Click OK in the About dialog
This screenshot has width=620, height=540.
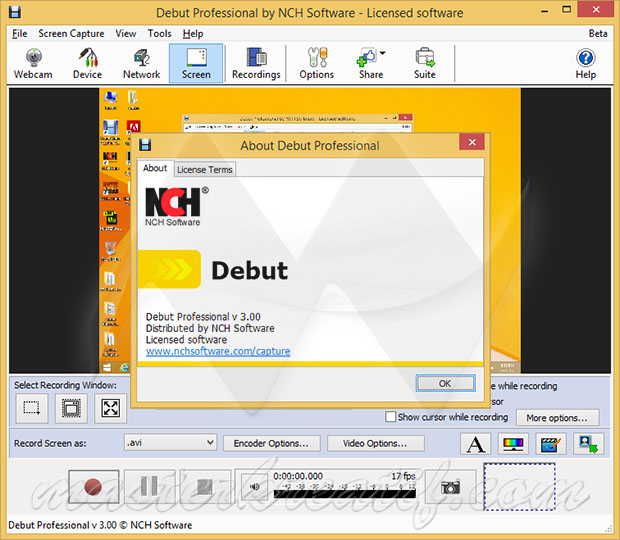pos(445,383)
